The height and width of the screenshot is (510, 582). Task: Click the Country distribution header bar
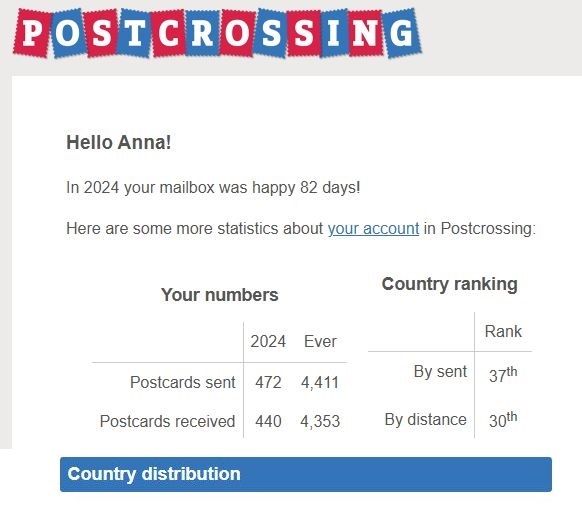point(306,474)
